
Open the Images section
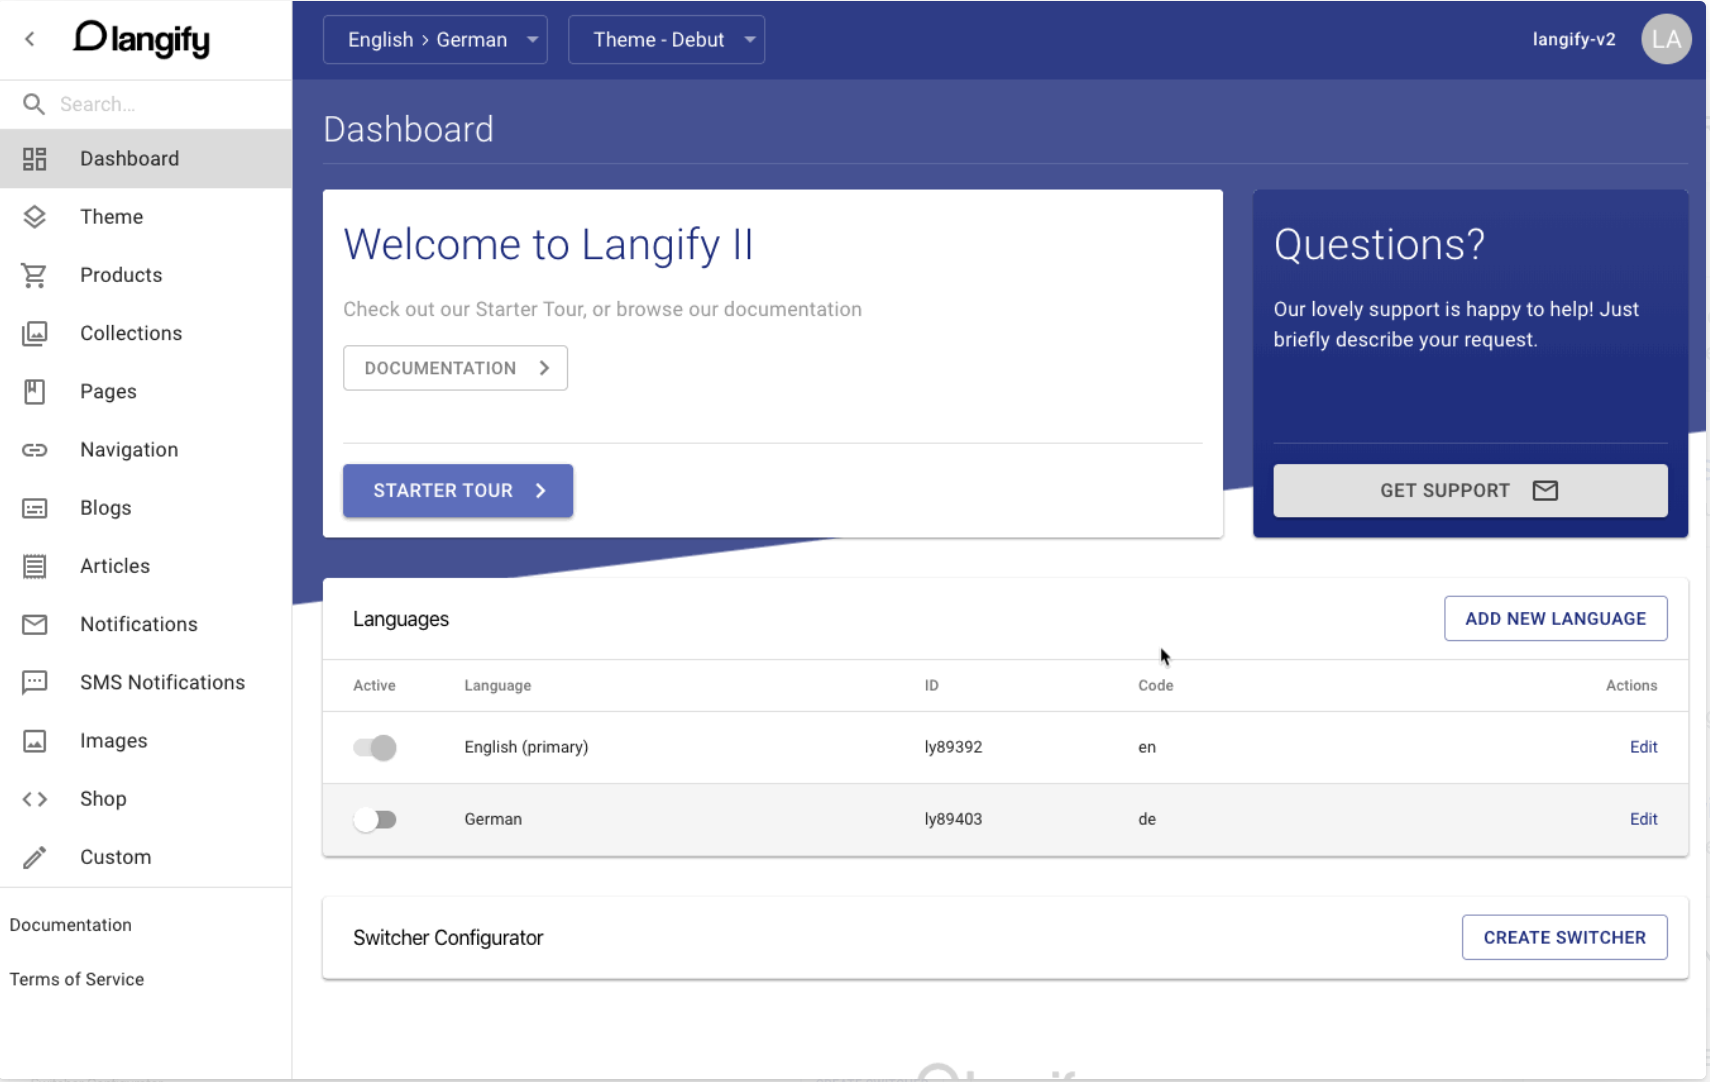click(146, 741)
